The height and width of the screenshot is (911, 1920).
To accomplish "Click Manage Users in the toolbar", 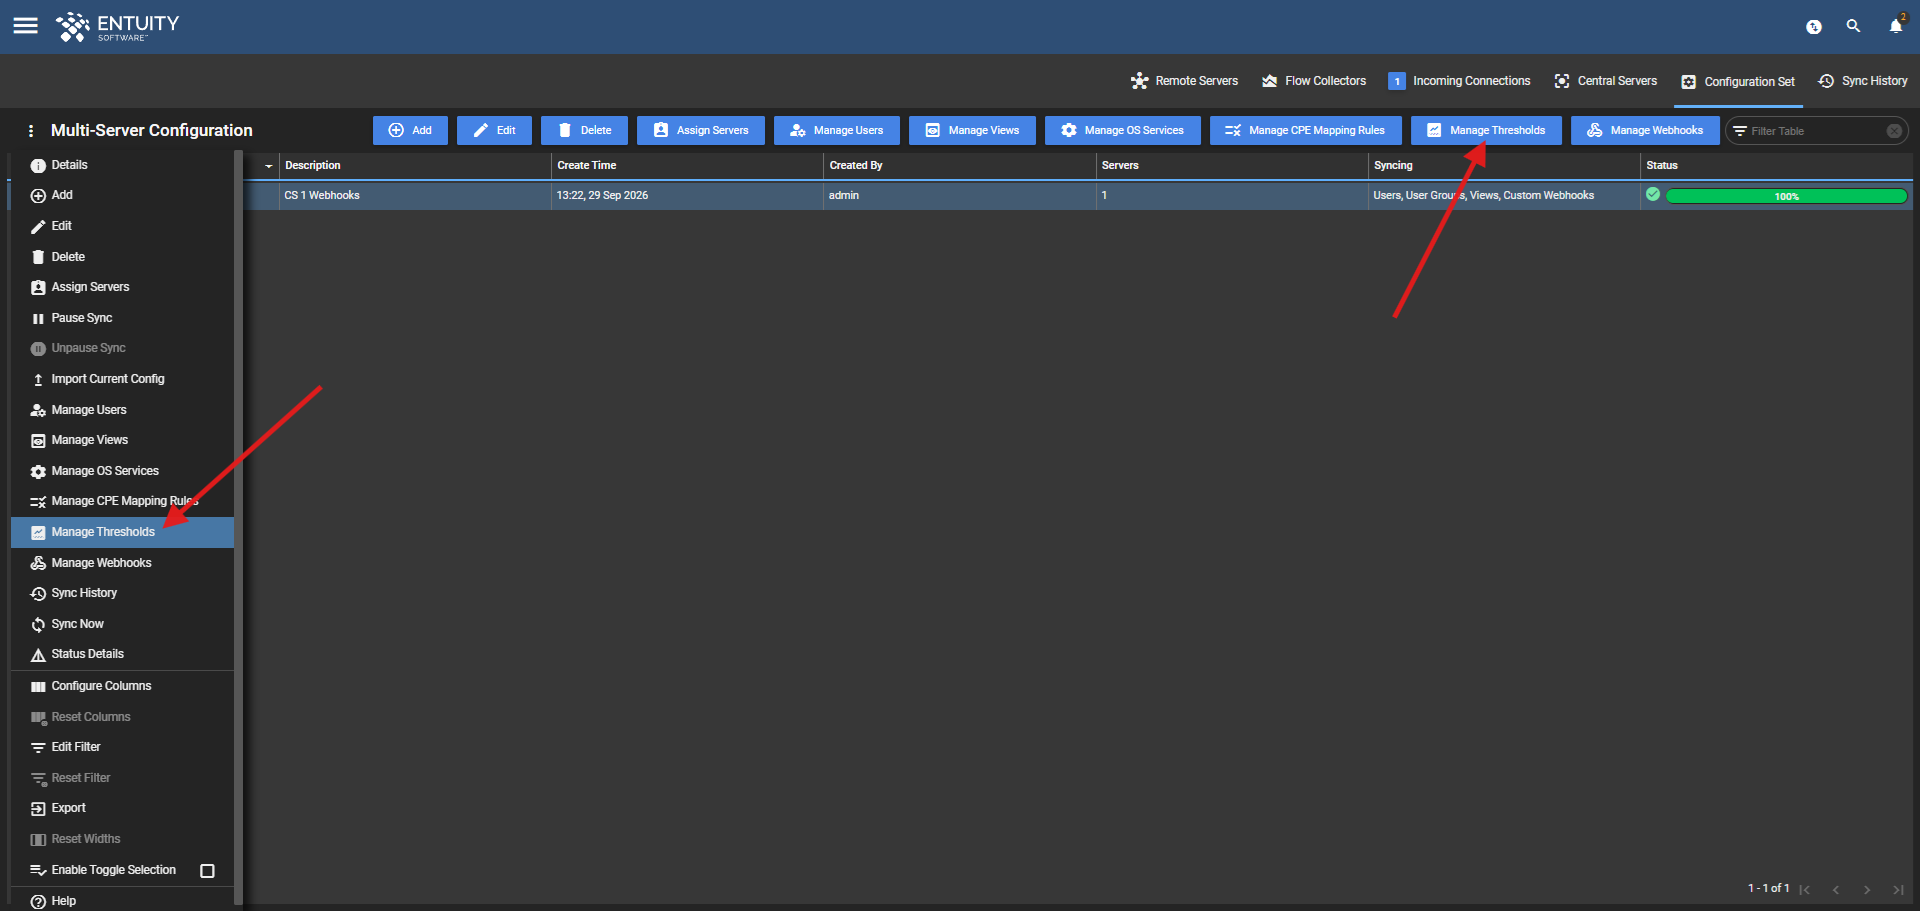I will pos(836,131).
